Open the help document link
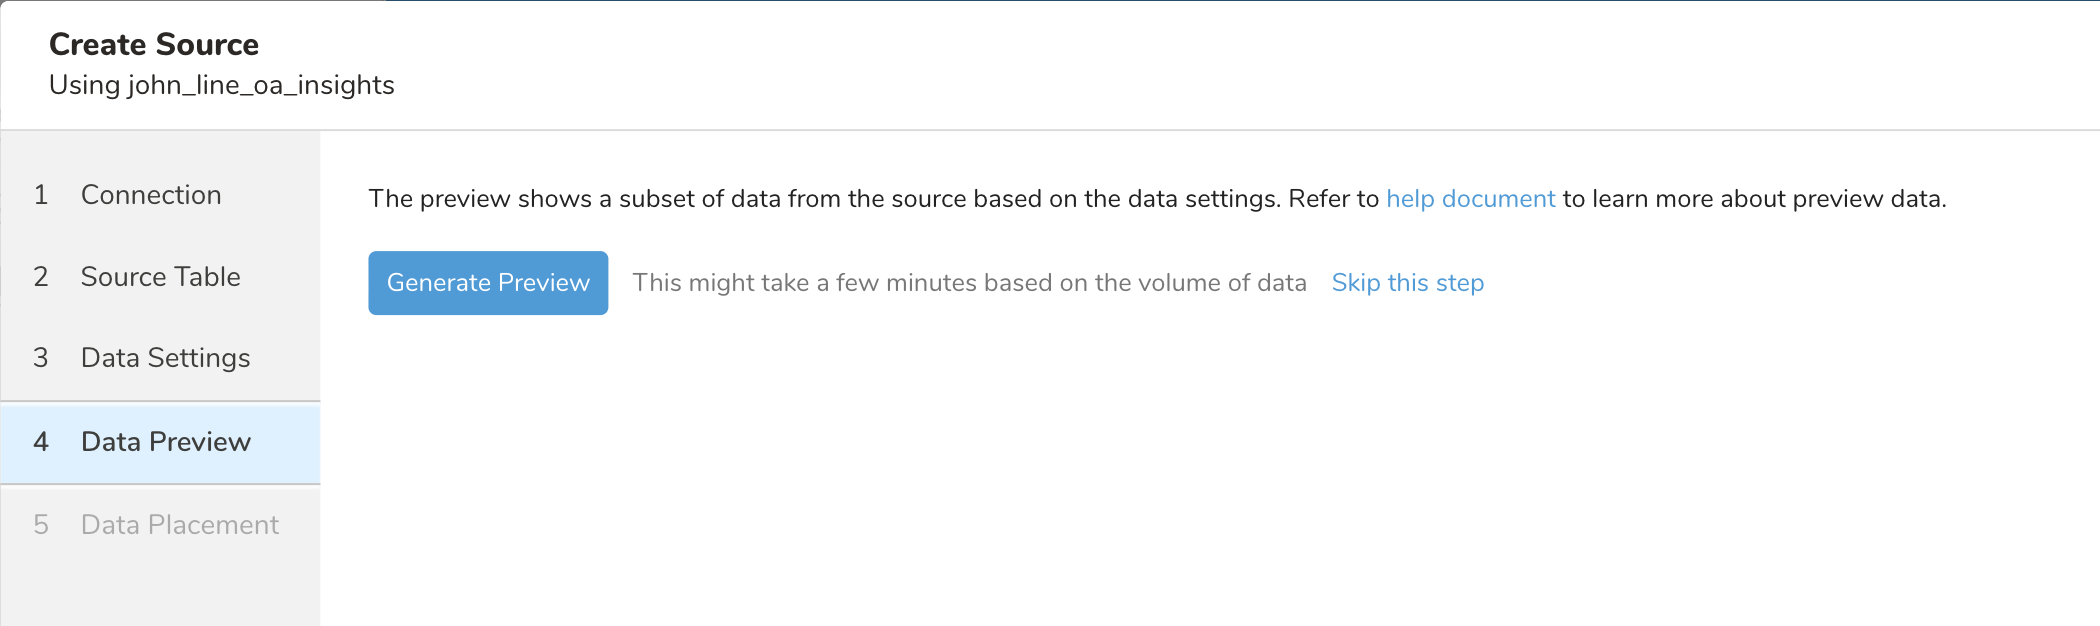Viewport: 2100px width, 626px height. click(1470, 199)
